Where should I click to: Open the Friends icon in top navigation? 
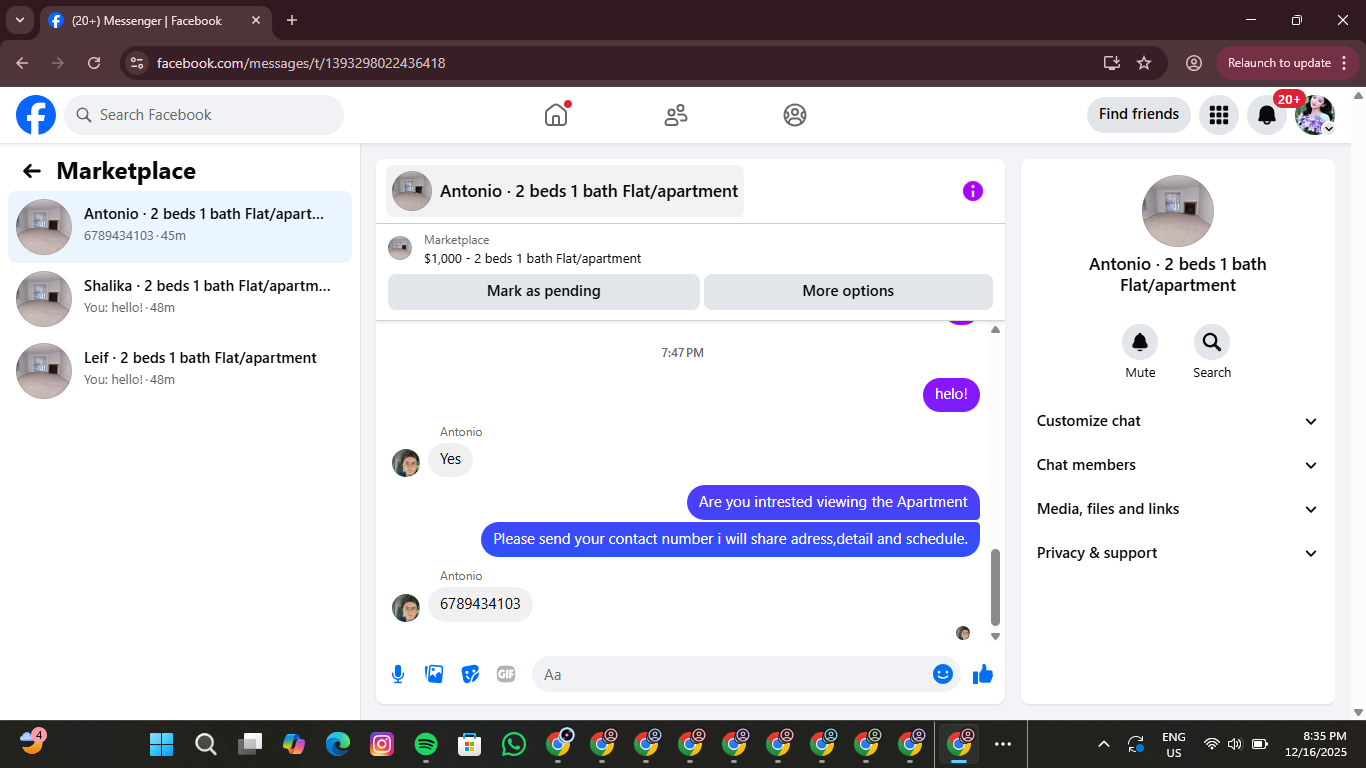[676, 115]
